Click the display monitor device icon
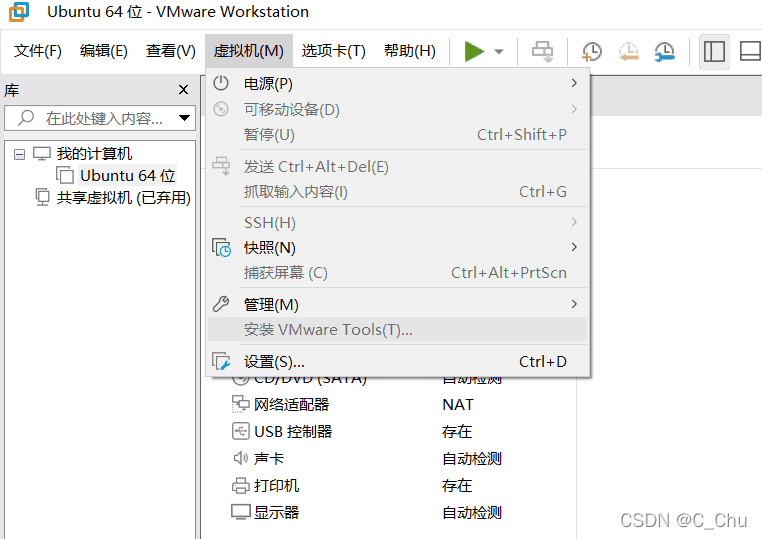The height and width of the screenshot is (539, 762). pyautogui.click(x=241, y=512)
